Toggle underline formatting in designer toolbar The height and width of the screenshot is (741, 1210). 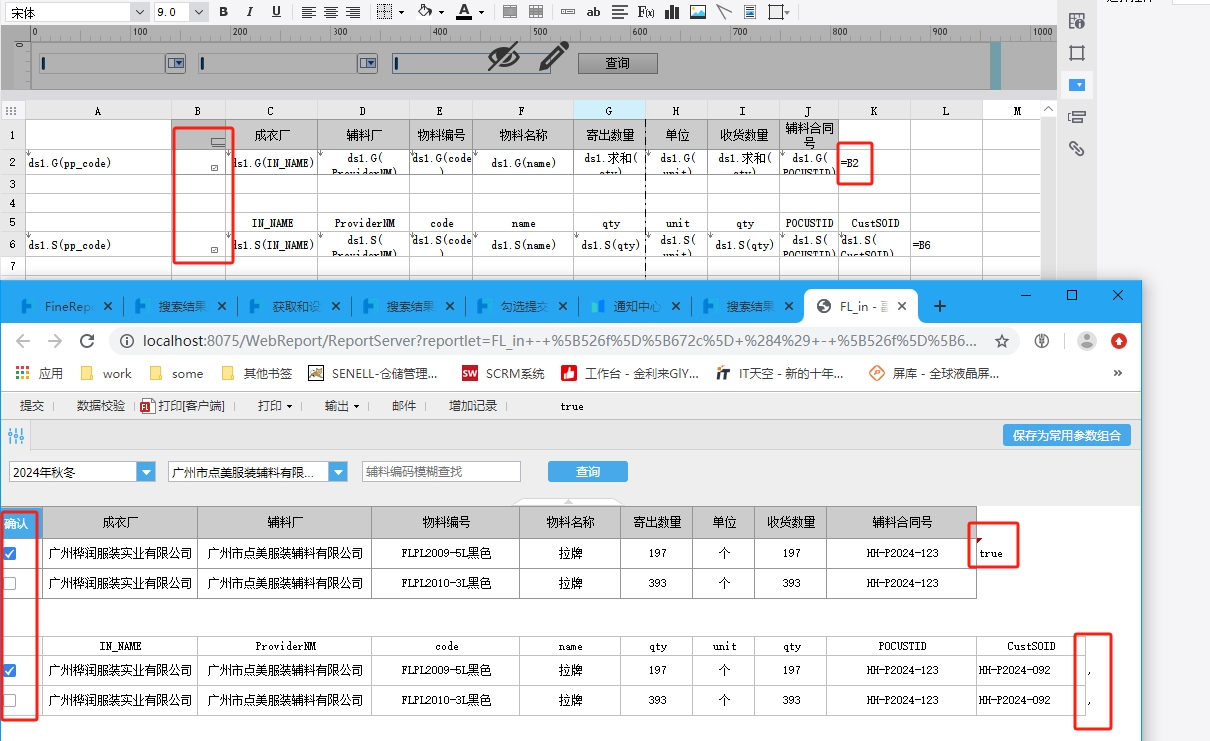tap(276, 12)
